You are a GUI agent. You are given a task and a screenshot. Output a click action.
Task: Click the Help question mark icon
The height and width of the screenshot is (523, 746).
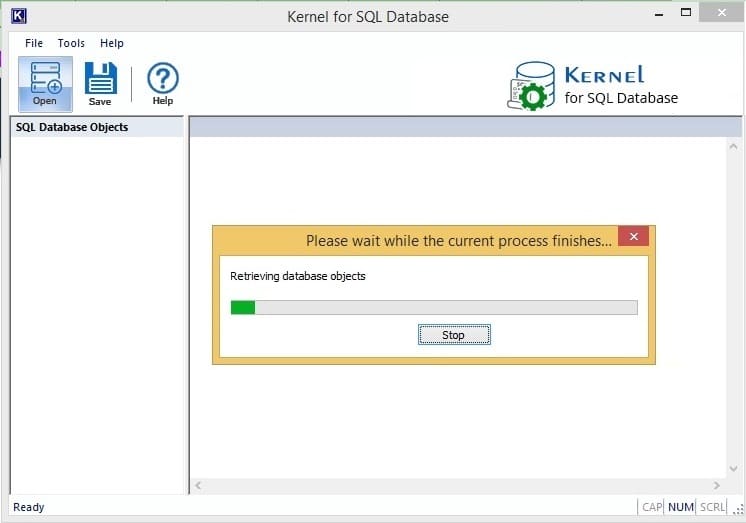tap(163, 84)
